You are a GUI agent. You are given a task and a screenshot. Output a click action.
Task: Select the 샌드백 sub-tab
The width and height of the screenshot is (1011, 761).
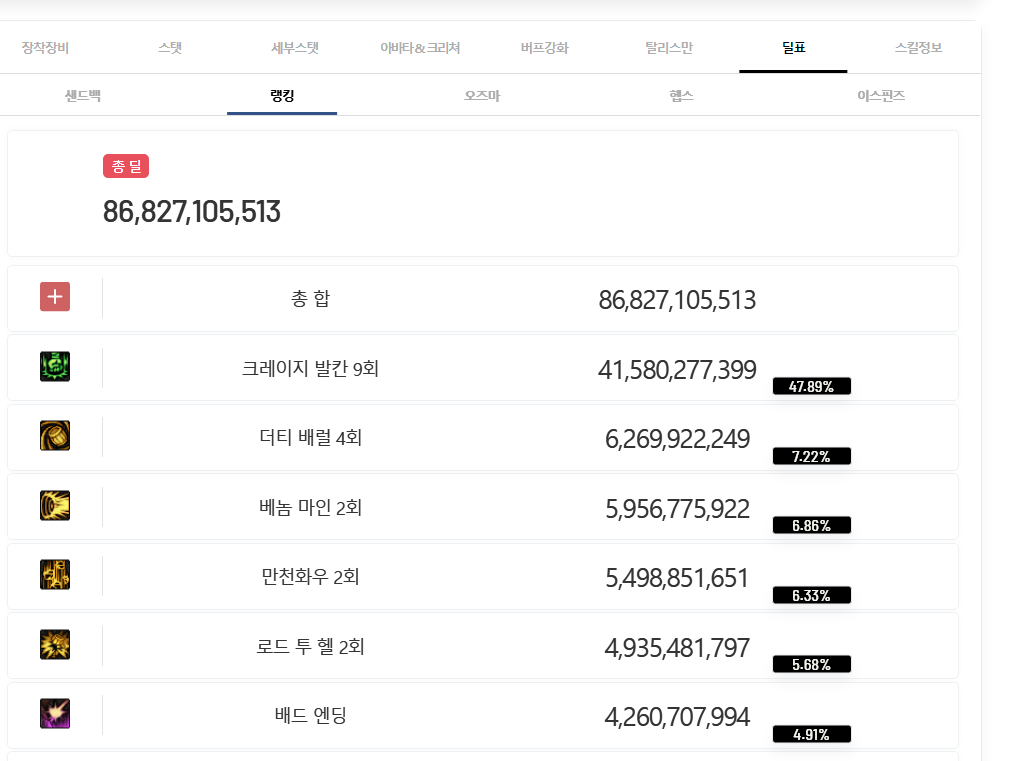(83, 96)
